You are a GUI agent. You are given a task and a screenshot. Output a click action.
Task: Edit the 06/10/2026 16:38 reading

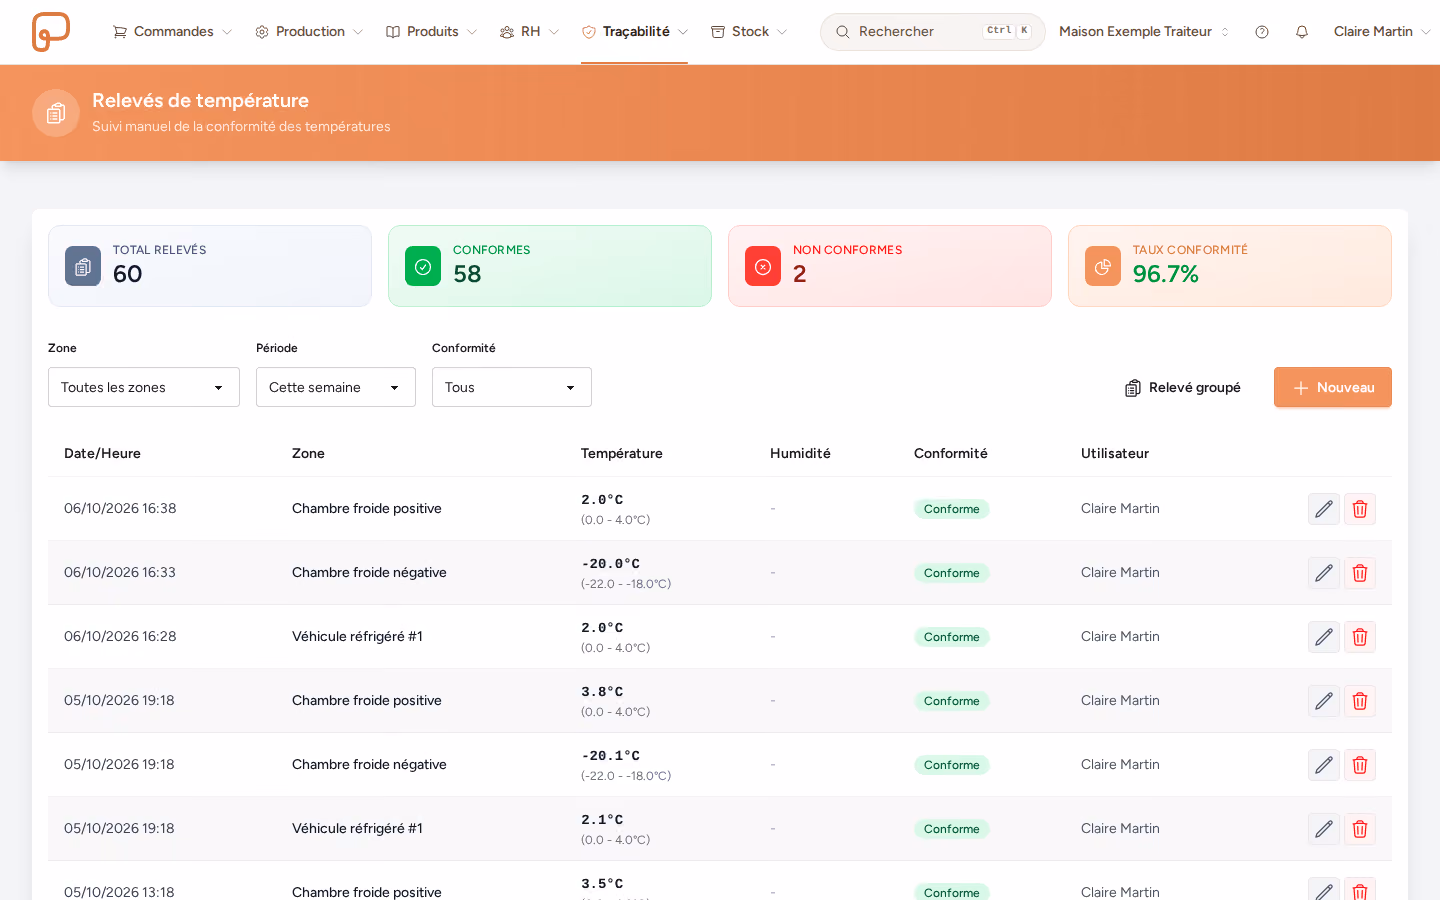tap(1324, 509)
